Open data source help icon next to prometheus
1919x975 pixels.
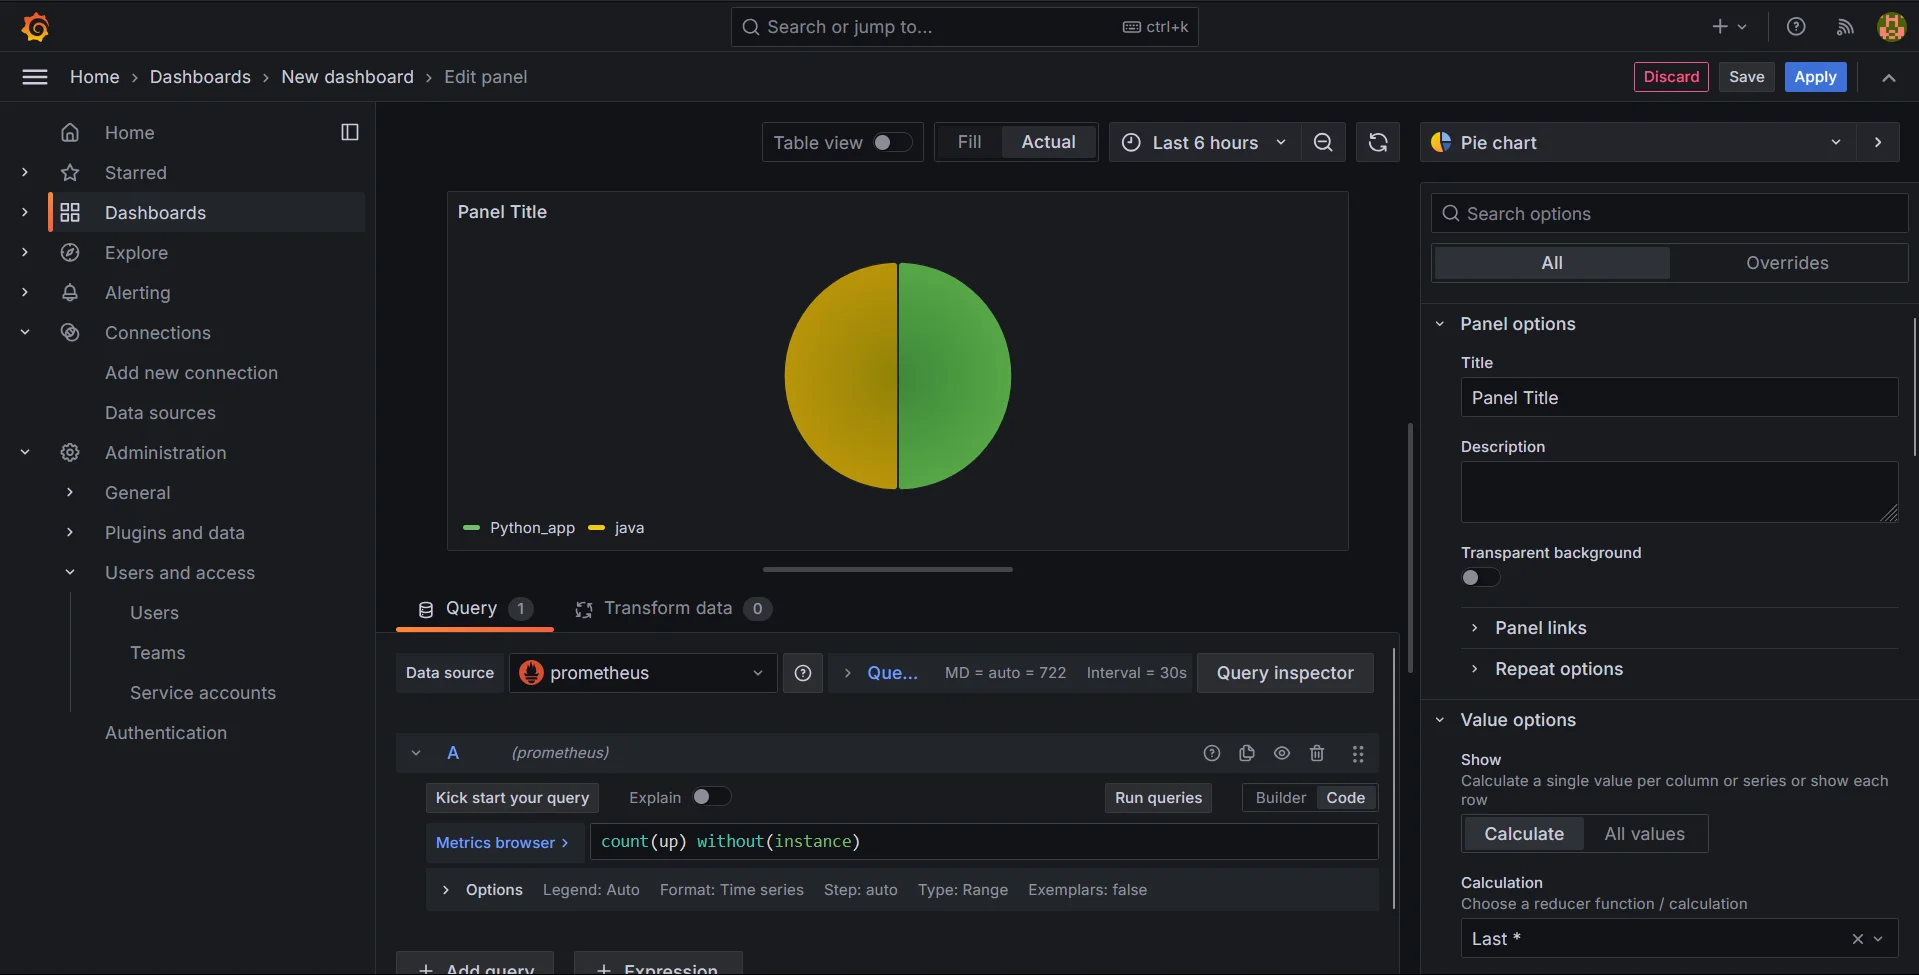(x=803, y=673)
